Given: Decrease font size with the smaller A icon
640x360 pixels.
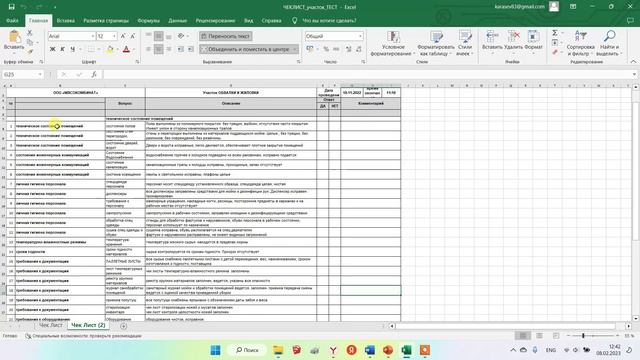Looking at the screenshot, I should (133, 36).
